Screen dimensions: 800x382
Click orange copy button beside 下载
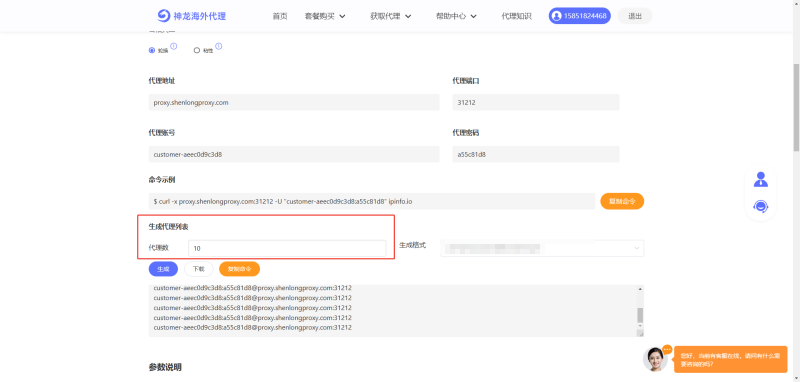pos(239,269)
